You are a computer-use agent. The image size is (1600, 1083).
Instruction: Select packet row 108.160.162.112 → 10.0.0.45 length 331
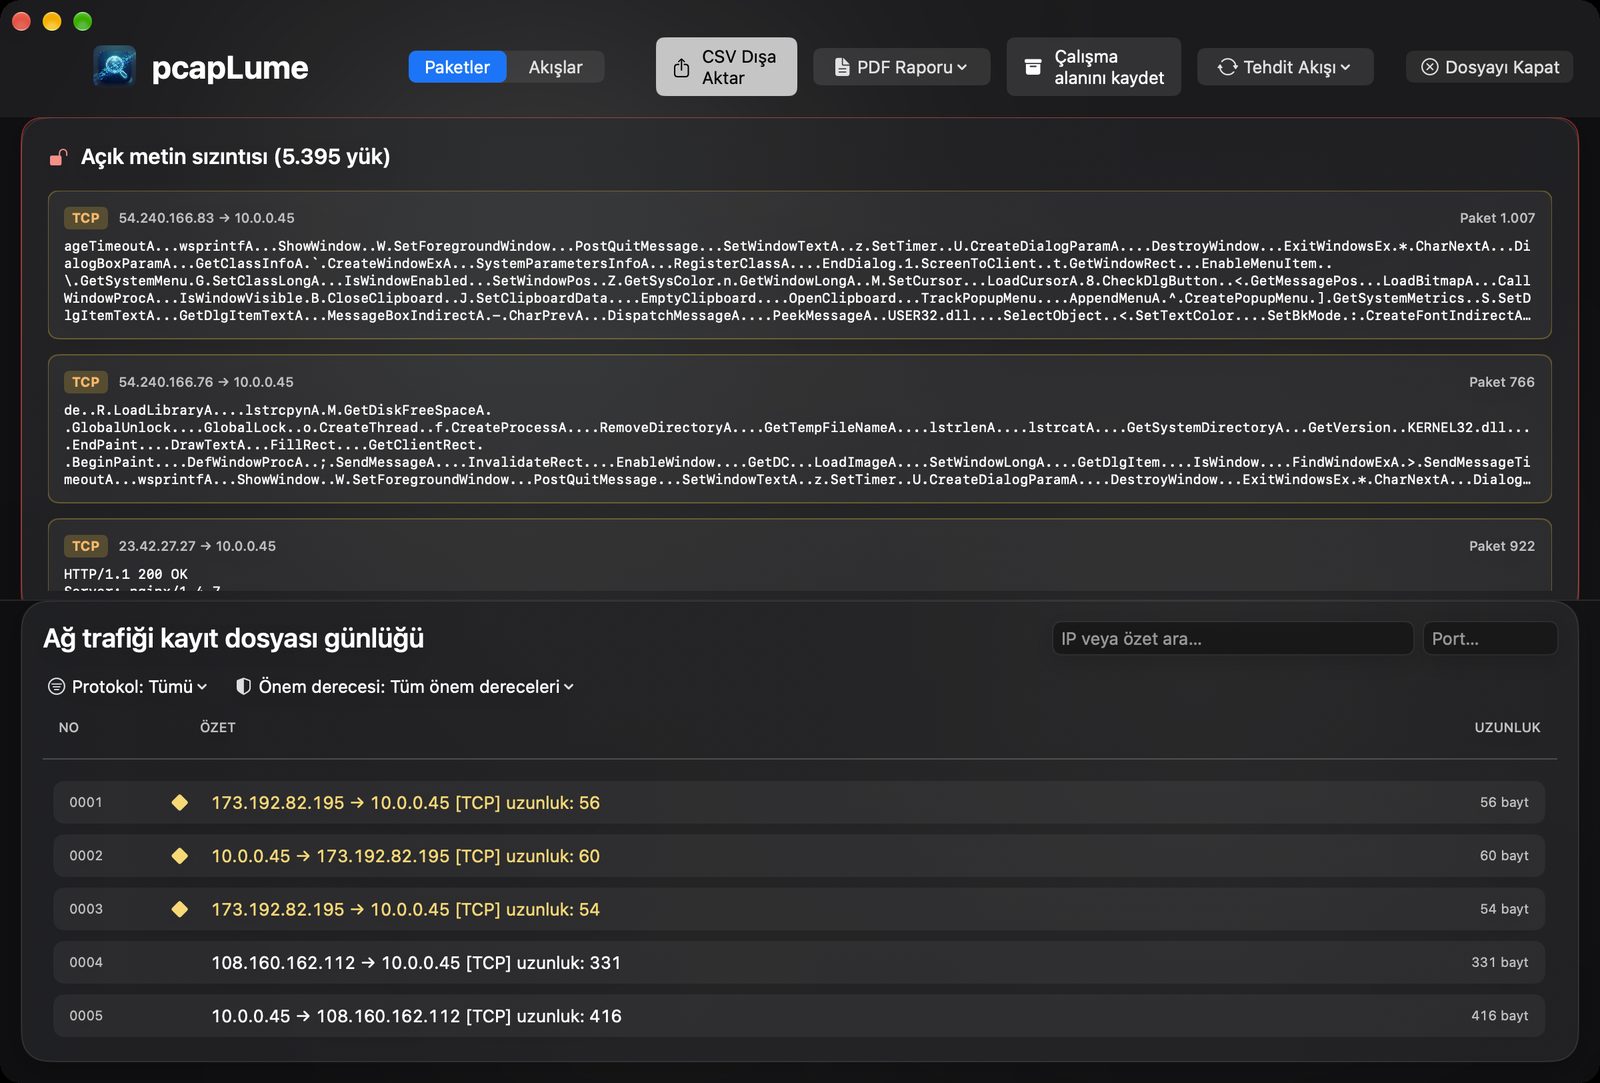pos(799,962)
